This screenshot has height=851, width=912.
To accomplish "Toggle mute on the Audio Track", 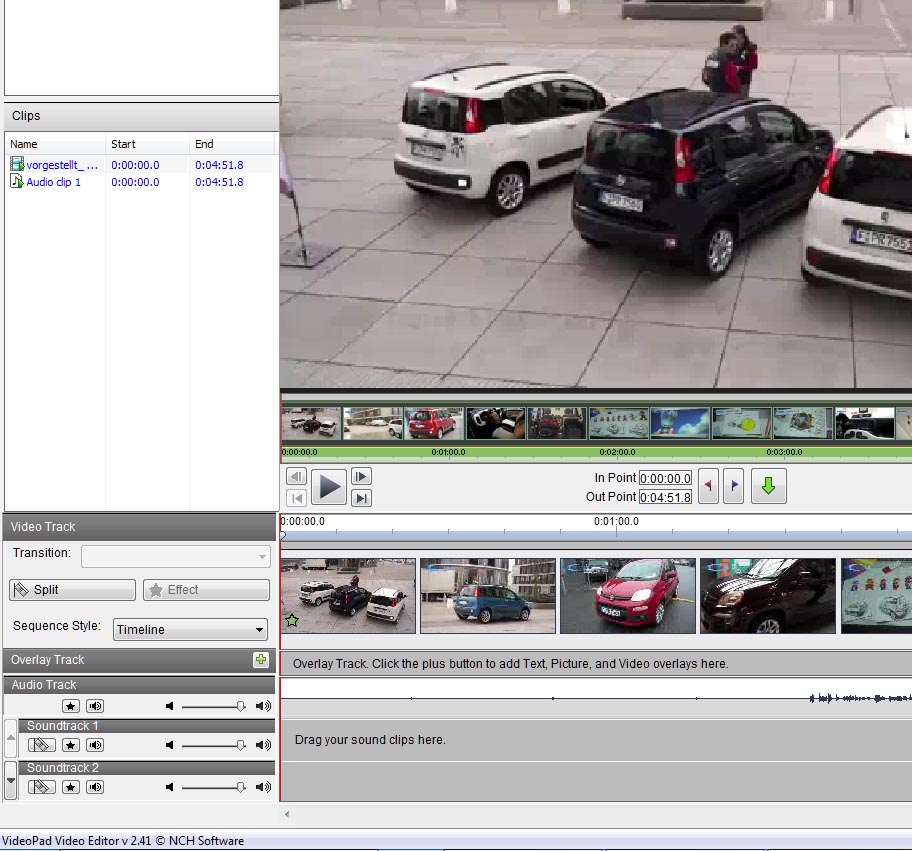I will coord(95,706).
